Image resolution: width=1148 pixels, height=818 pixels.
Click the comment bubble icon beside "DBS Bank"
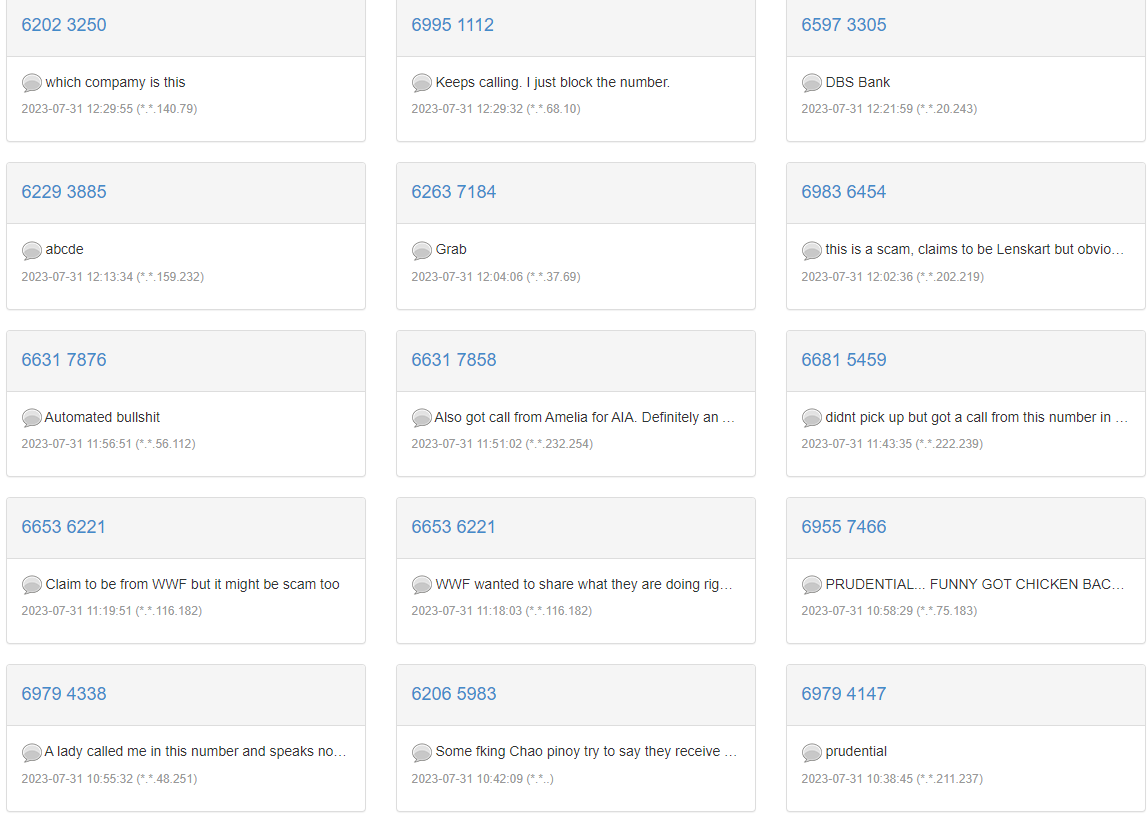(x=811, y=83)
